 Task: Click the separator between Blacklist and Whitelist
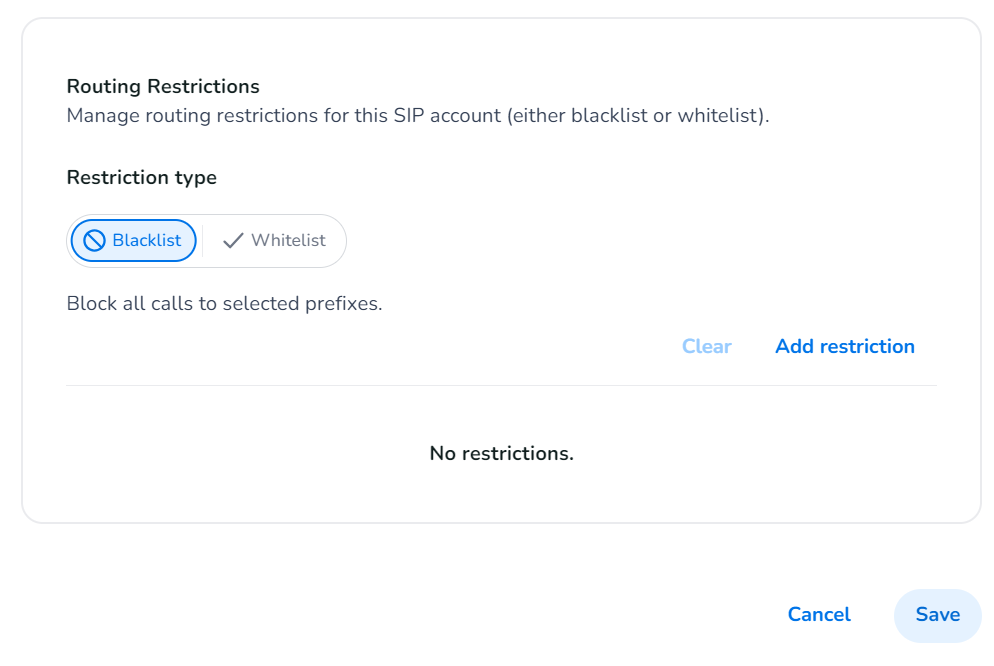pyautogui.click(x=203, y=240)
